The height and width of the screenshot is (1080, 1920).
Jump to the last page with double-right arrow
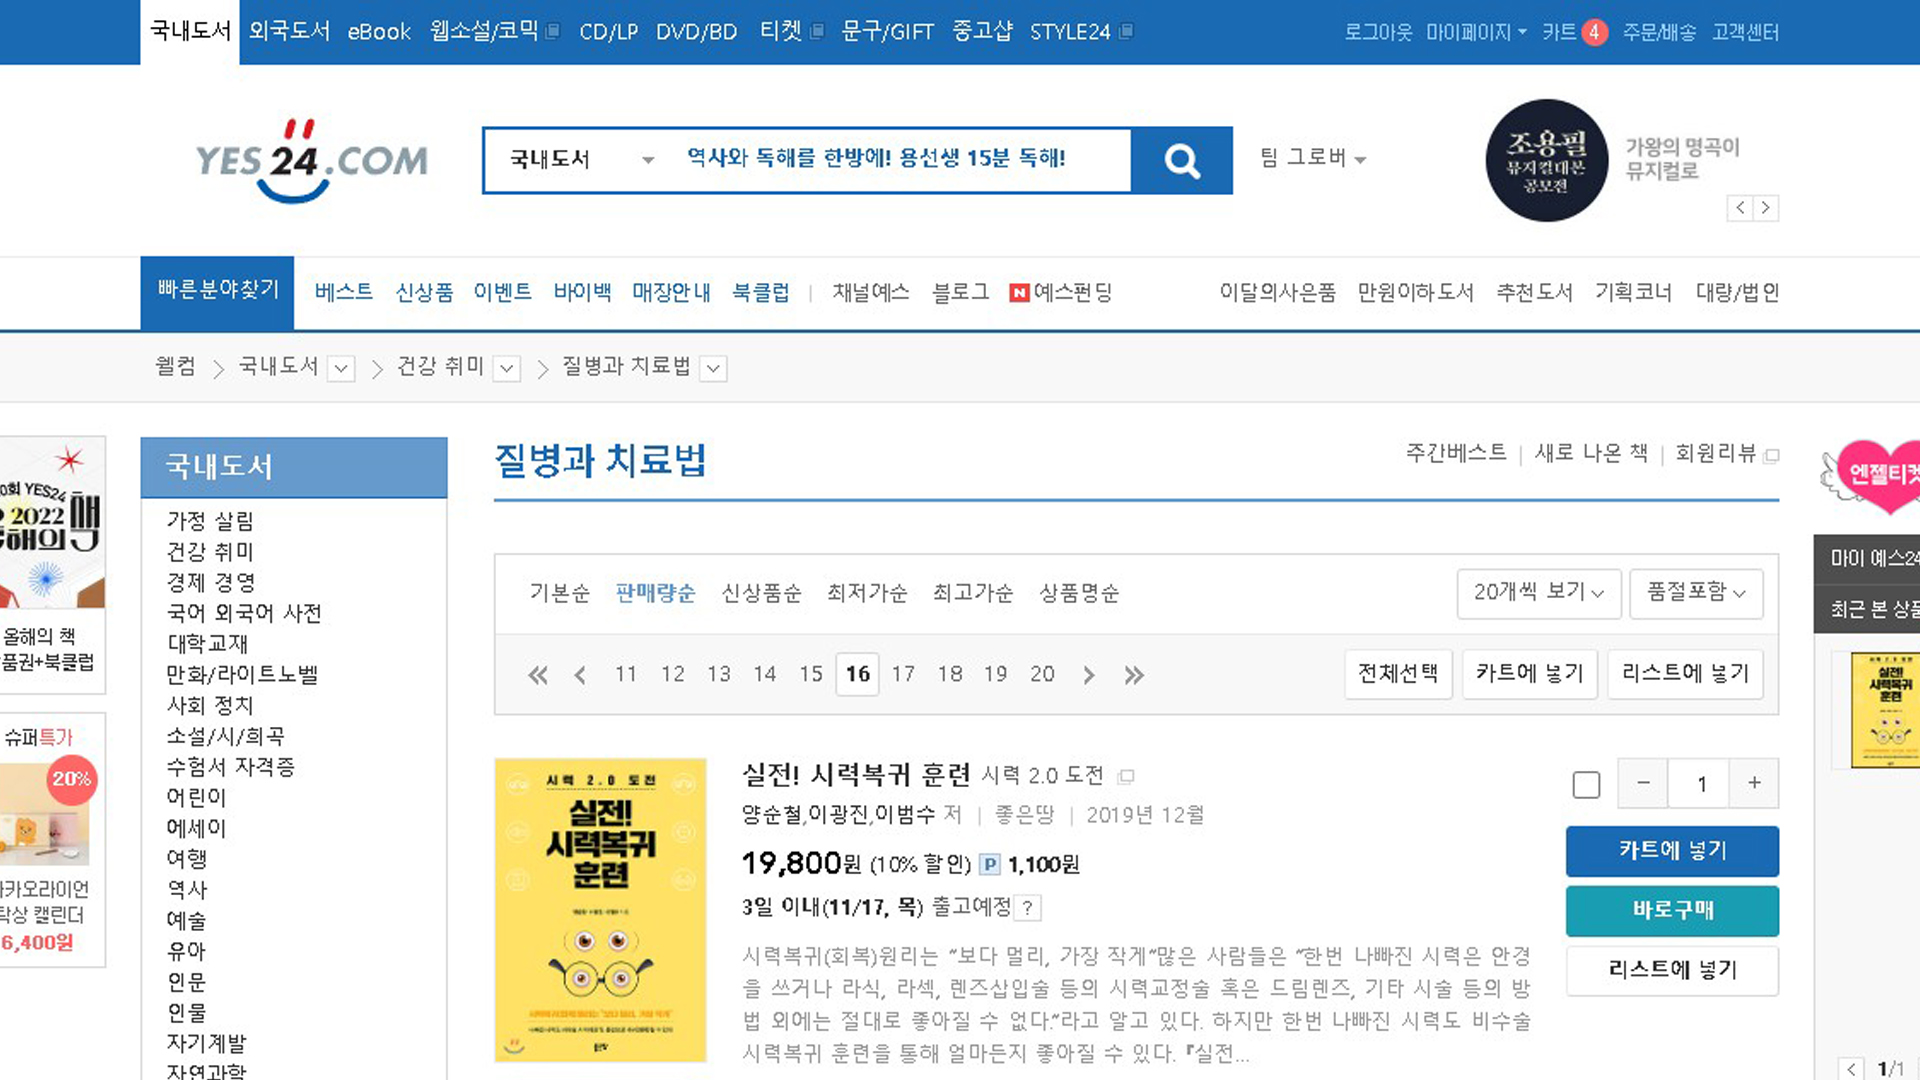click(x=1133, y=675)
